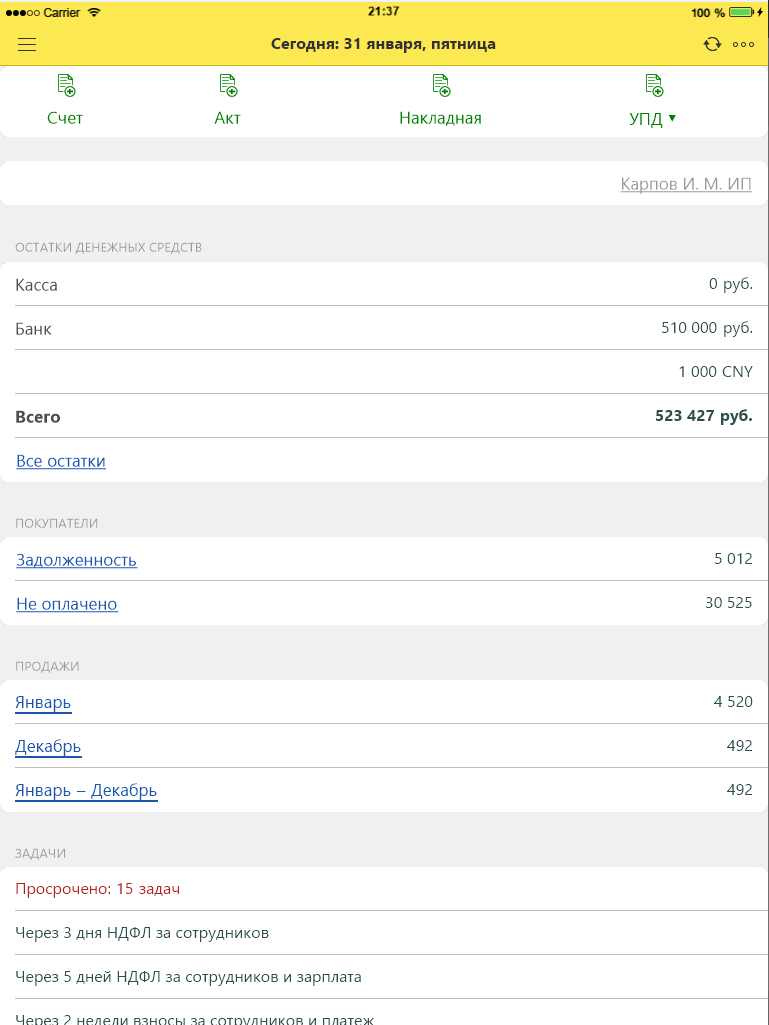Open the hamburger menu

pos(27,44)
